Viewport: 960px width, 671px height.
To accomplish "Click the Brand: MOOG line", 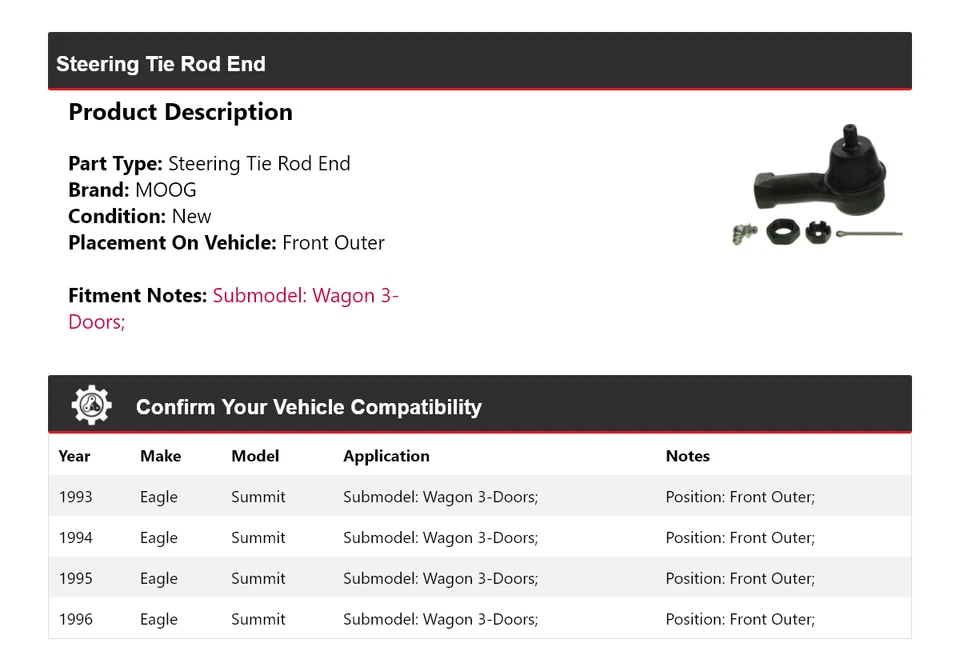I will (132, 190).
